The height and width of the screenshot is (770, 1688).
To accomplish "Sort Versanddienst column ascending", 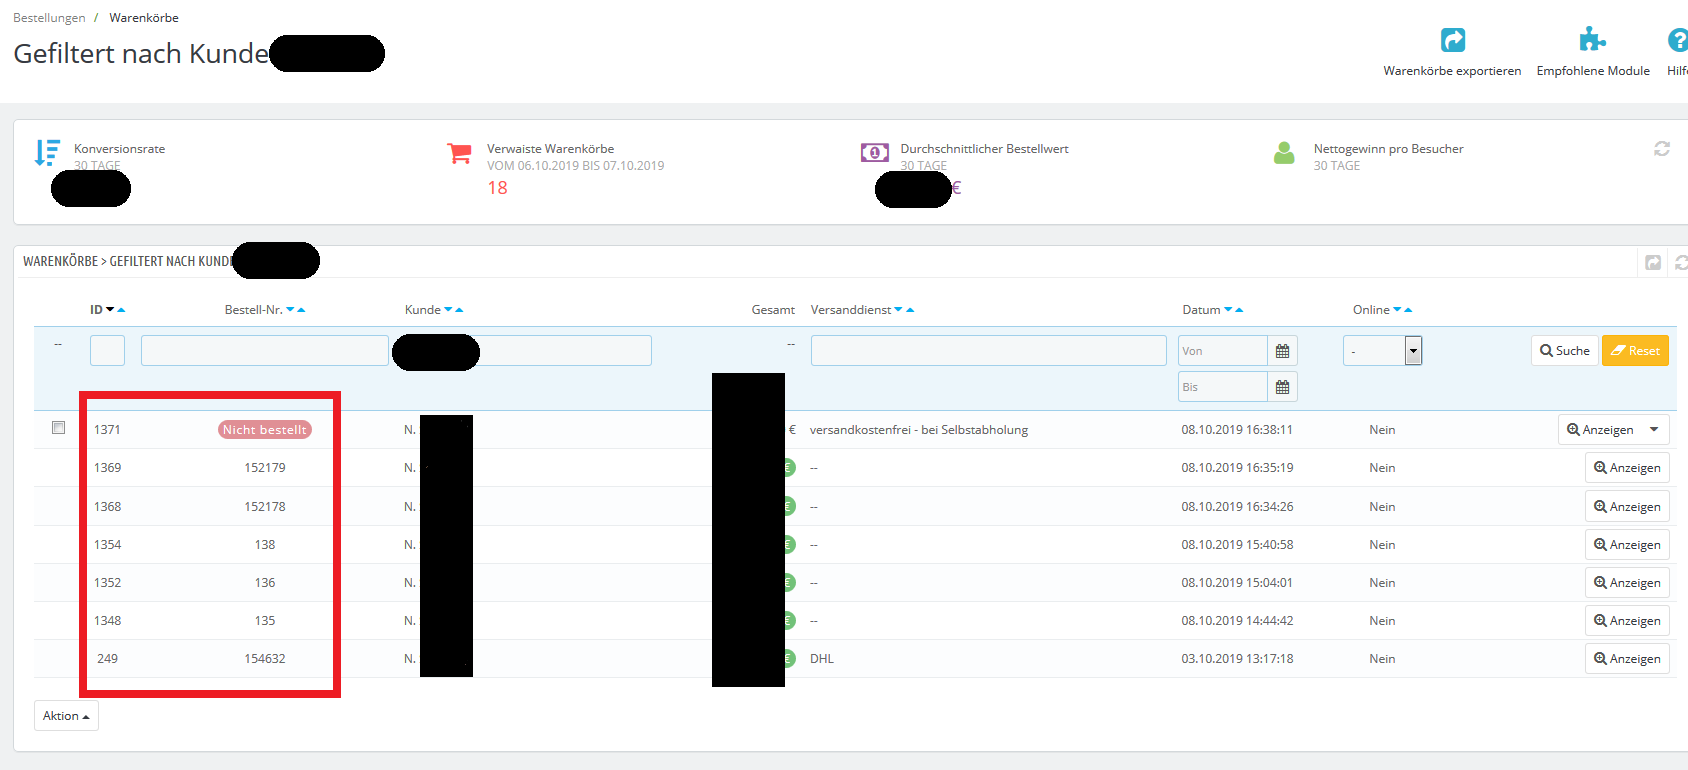I will pos(910,310).
